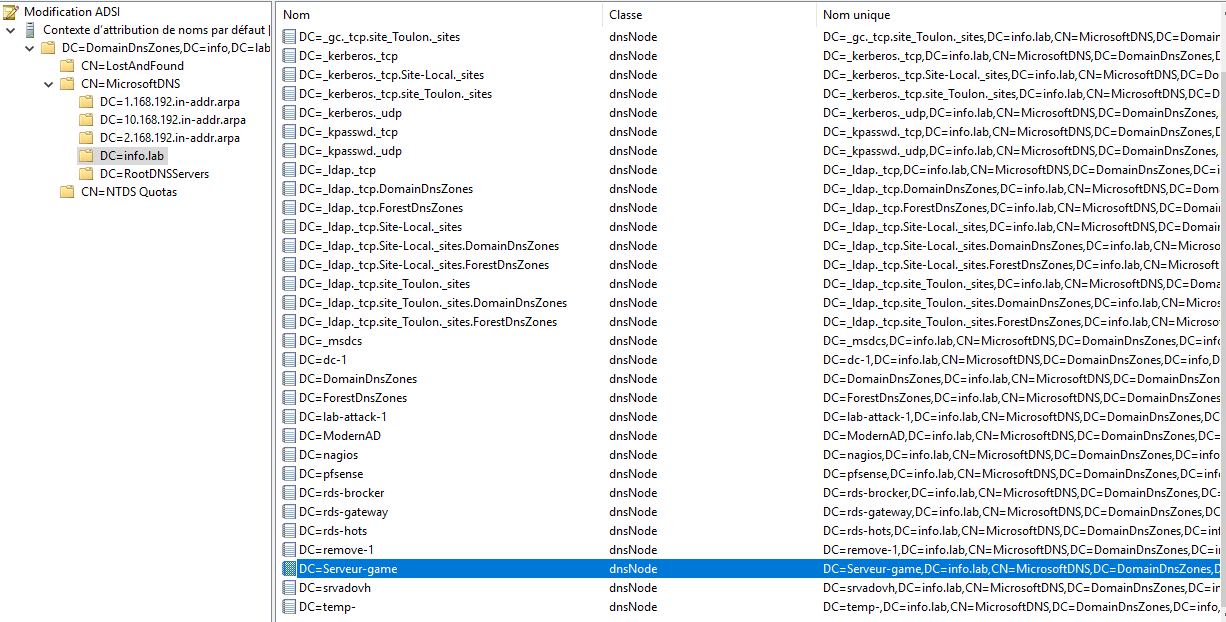Click the dnsNode icon of DC=_kerberos._udp

[289, 113]
